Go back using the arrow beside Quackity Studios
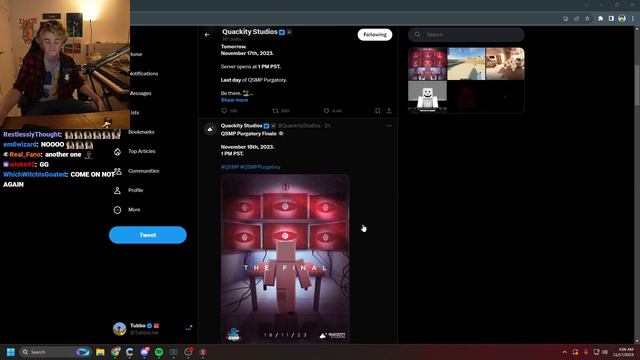This screenshot has height=360, width=640. tap(207, 35)
